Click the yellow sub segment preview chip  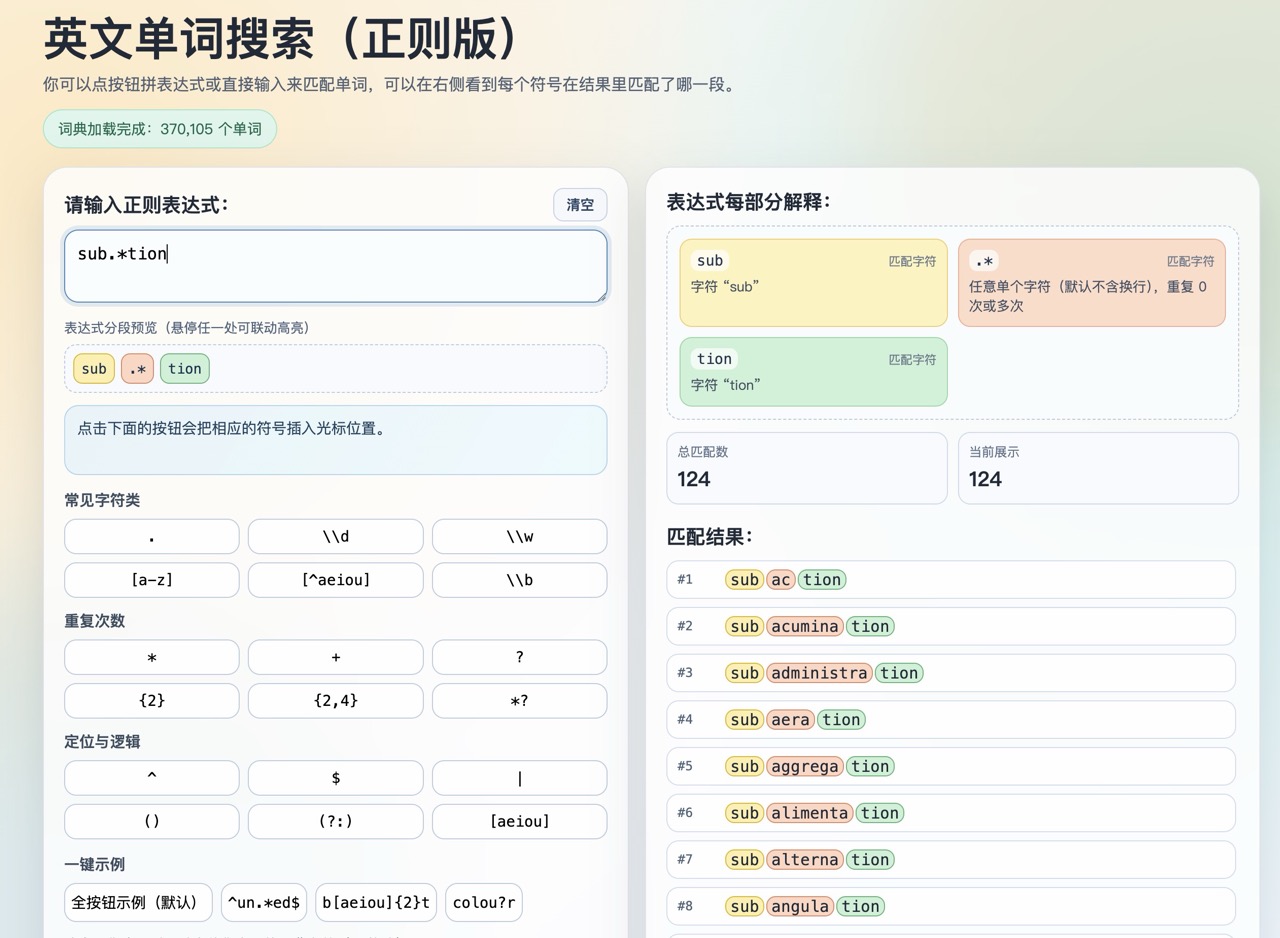[94, 369]
